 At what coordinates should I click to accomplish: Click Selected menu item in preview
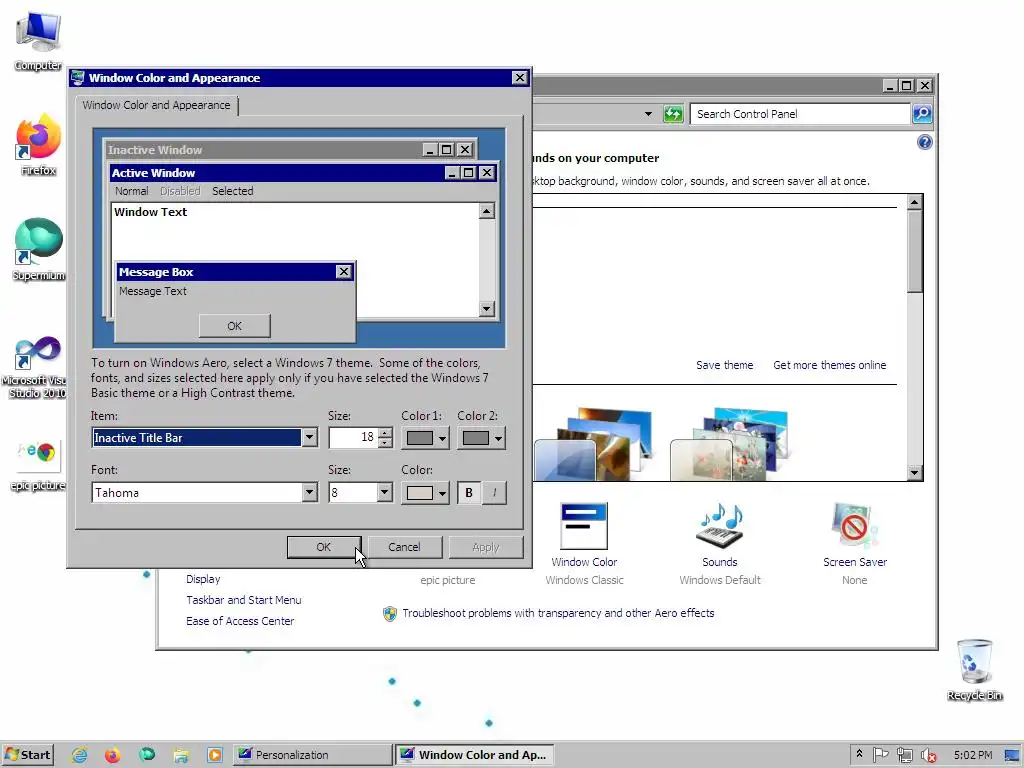pyautogui.click(x=232, y=191)
